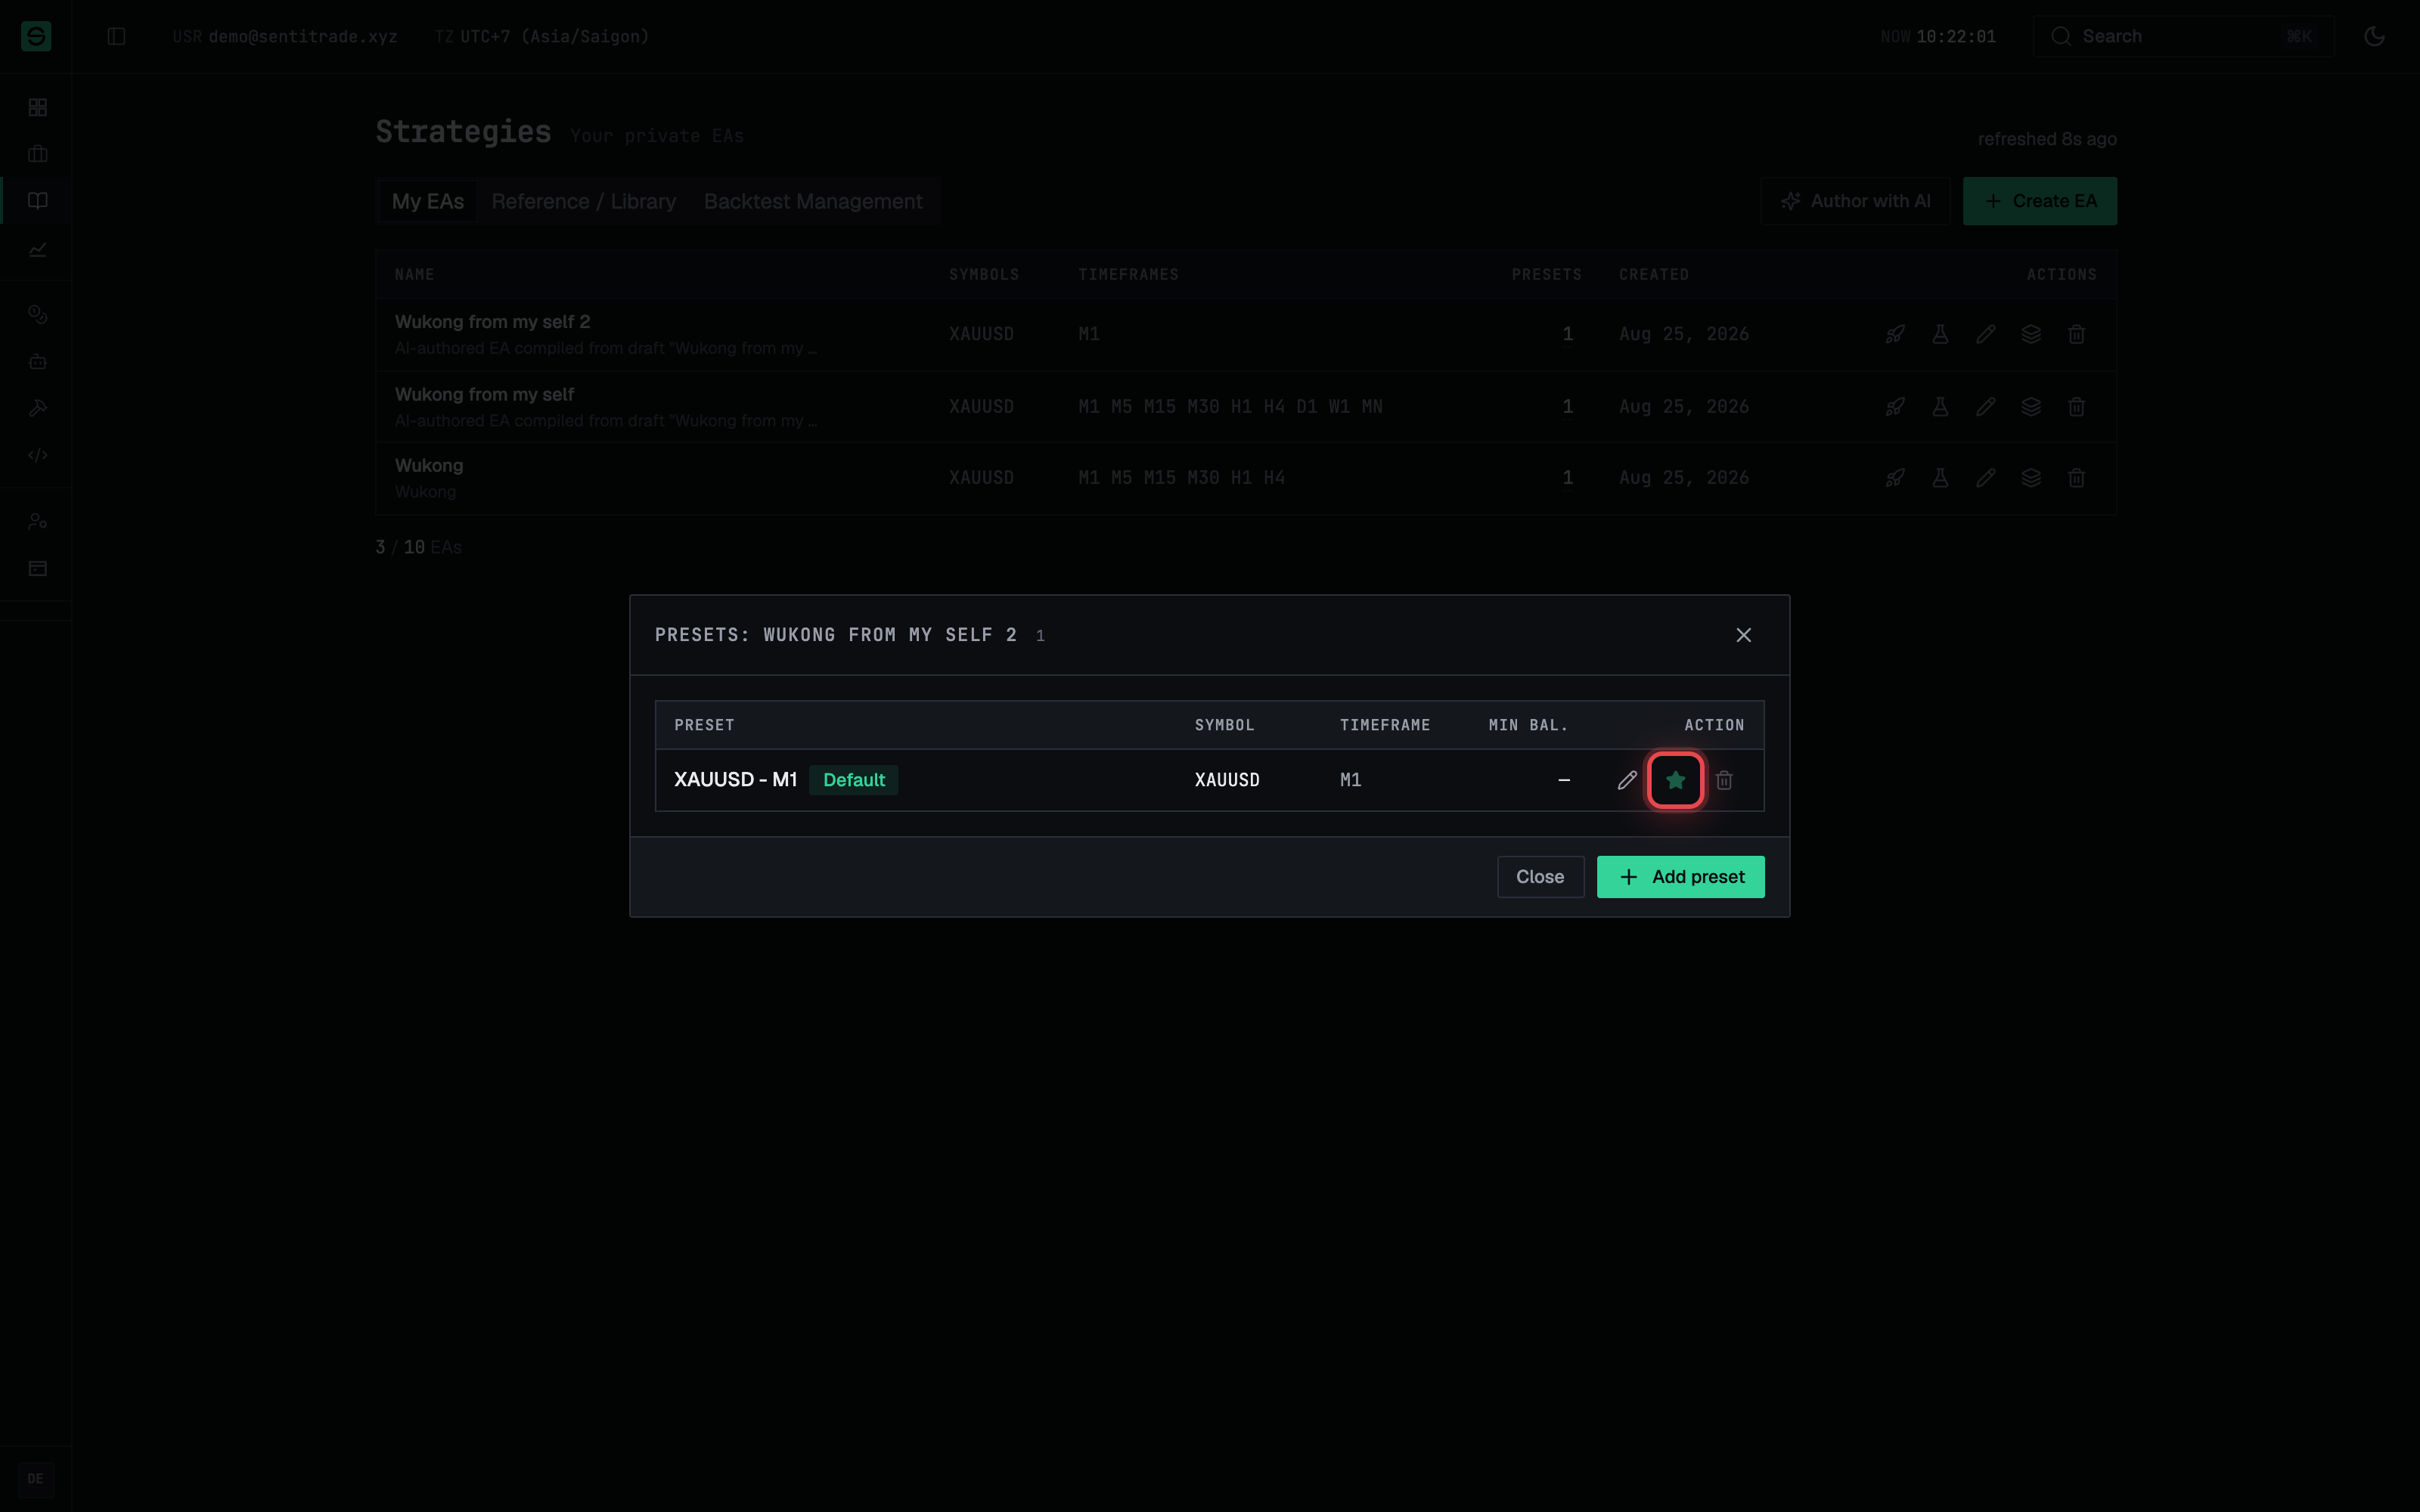Switch to the Backtest Management tab

[813, 201]
